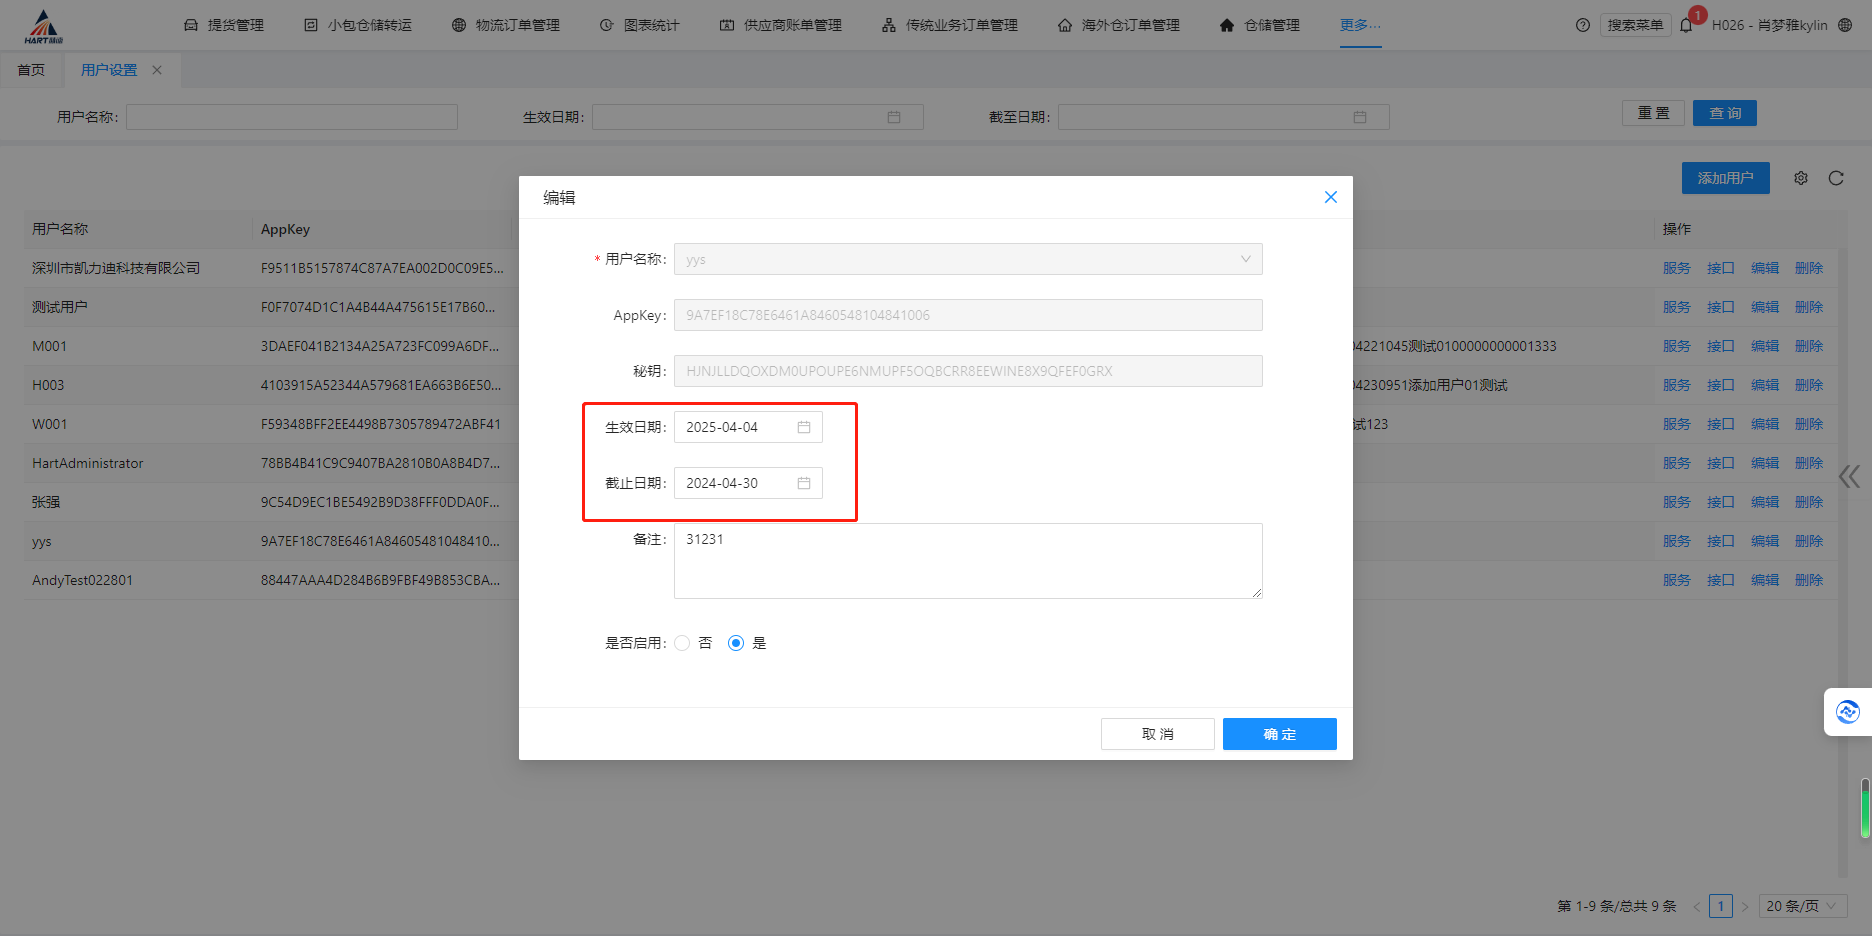
Task: Expand the 用户名称 dropdown in dialog
Action: coord(1245,259)
